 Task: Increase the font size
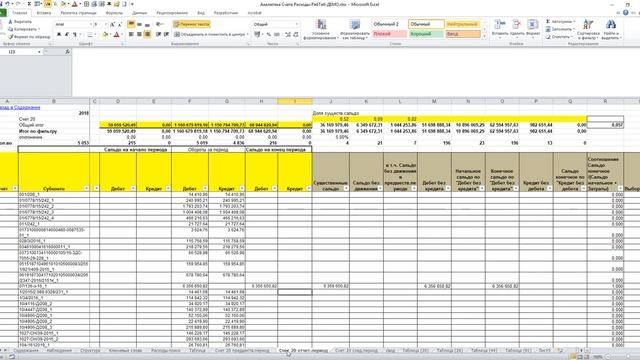tap(112, 24)
